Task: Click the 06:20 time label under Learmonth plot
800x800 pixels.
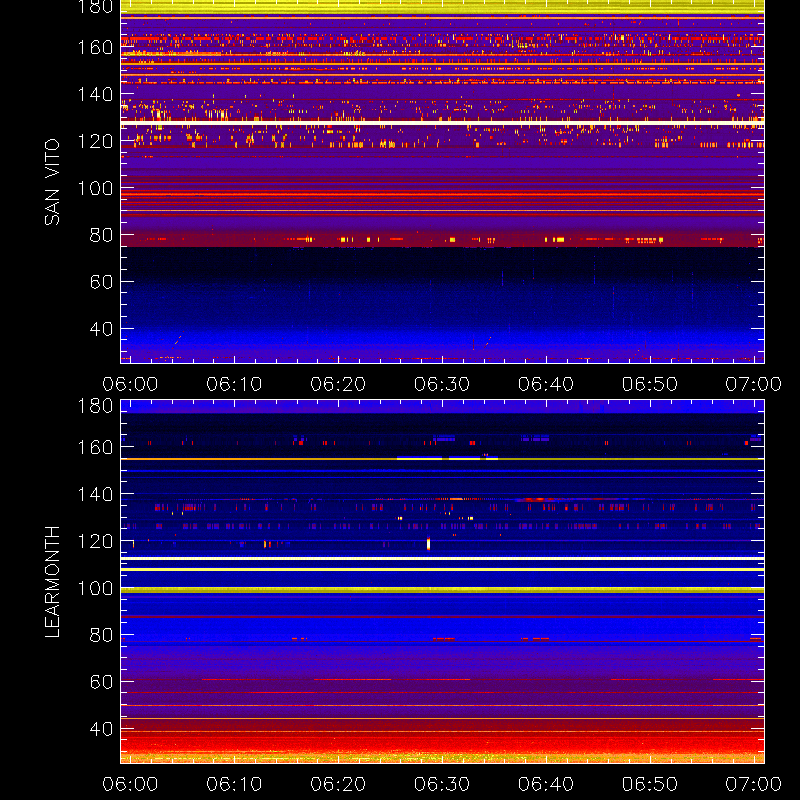Action: pyautogui.click(x=338, y=784)
